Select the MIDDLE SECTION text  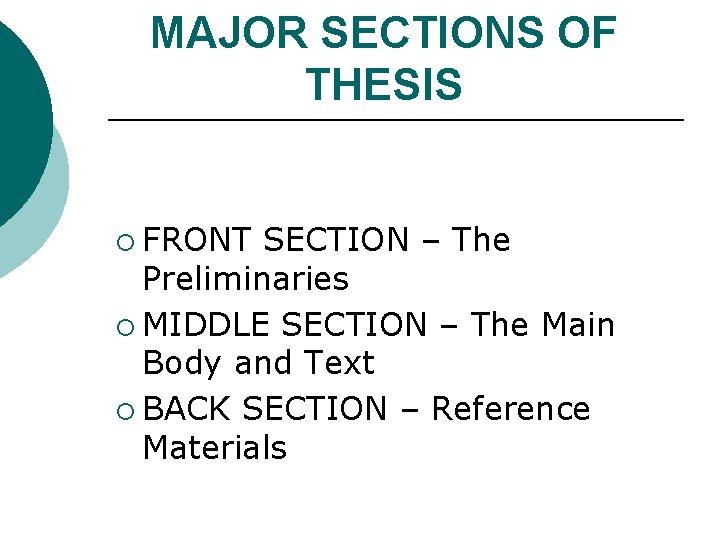(285, 324)
